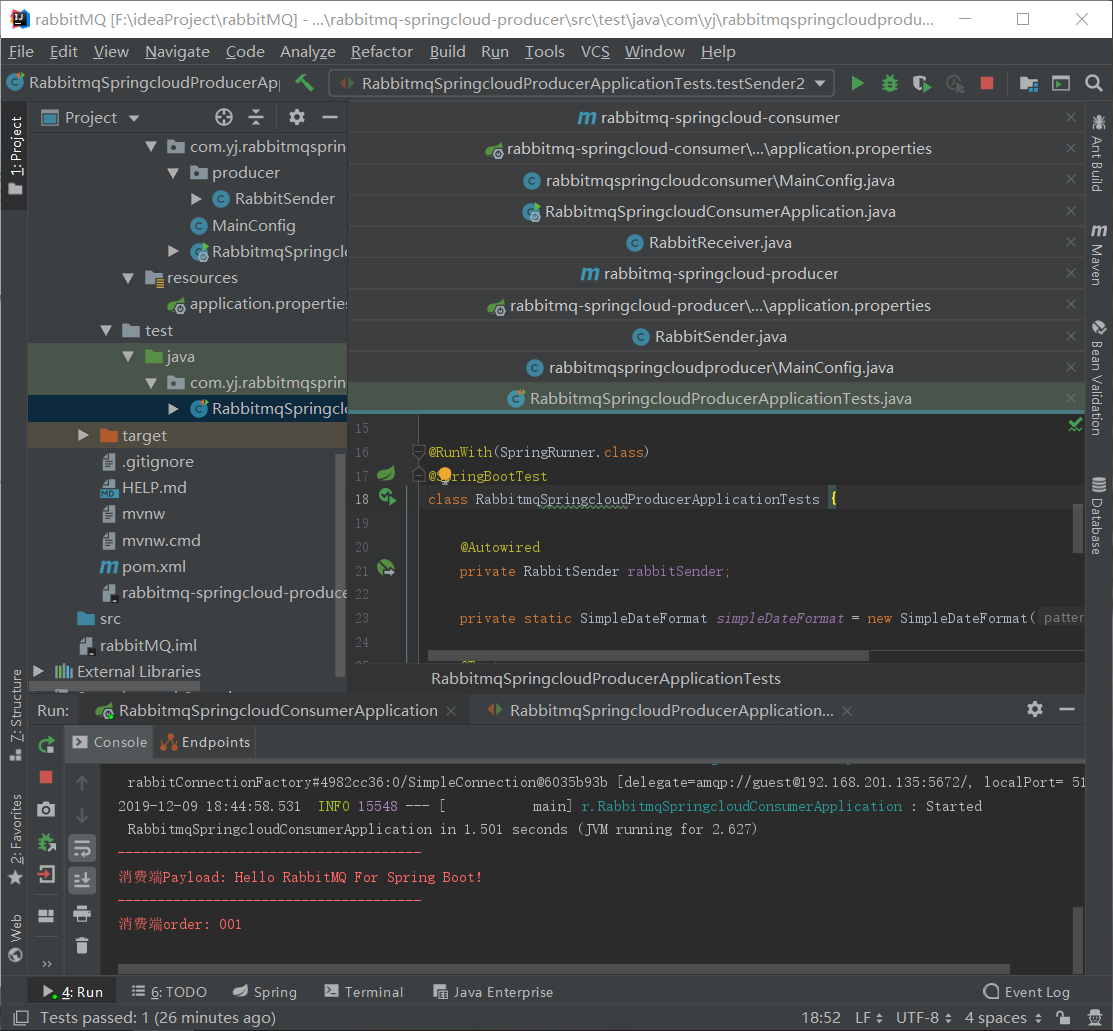The width and height of the screenshot is (1113, 1031).
Task: Rerun the application in Run panel
Action: [x=46, y=744]
